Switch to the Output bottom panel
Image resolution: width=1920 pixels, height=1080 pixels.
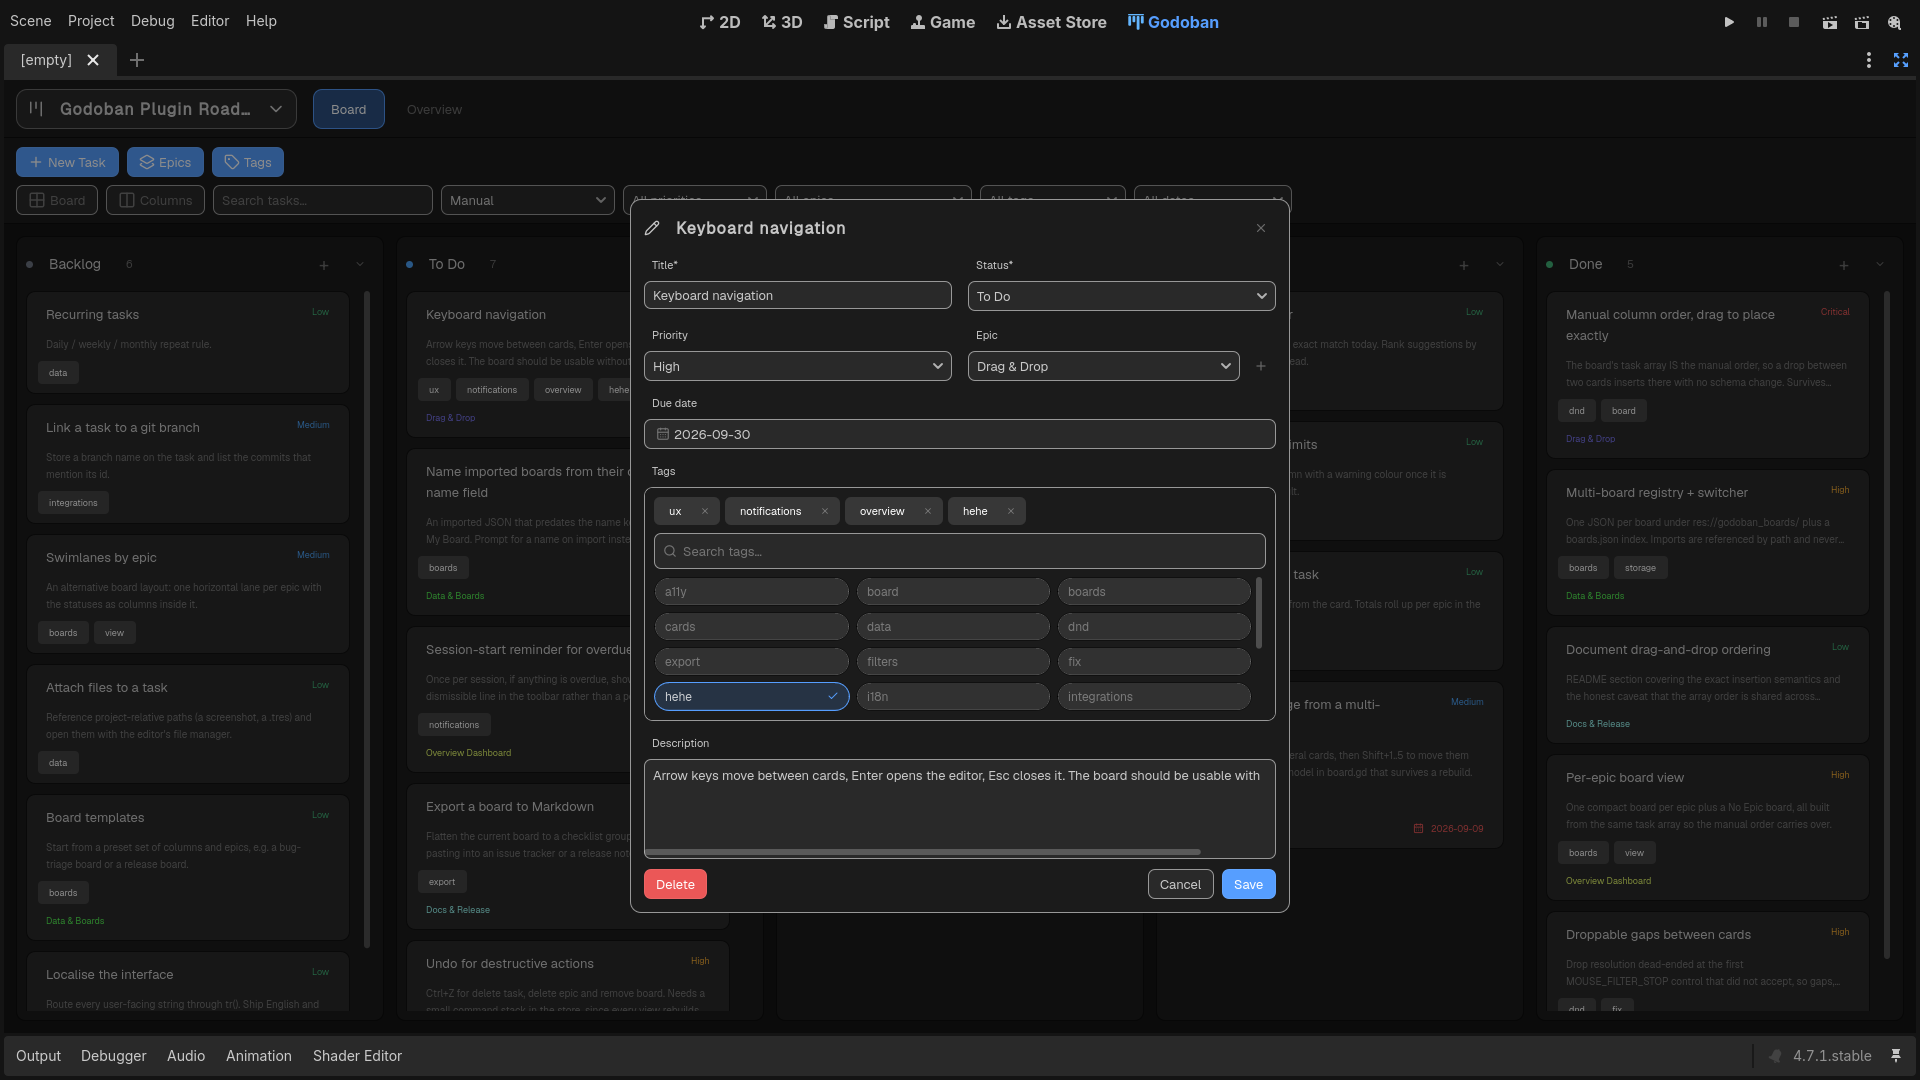coord(38,1056)
